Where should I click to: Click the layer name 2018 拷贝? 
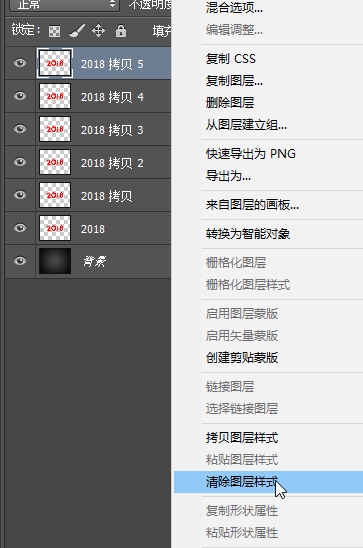107,196
